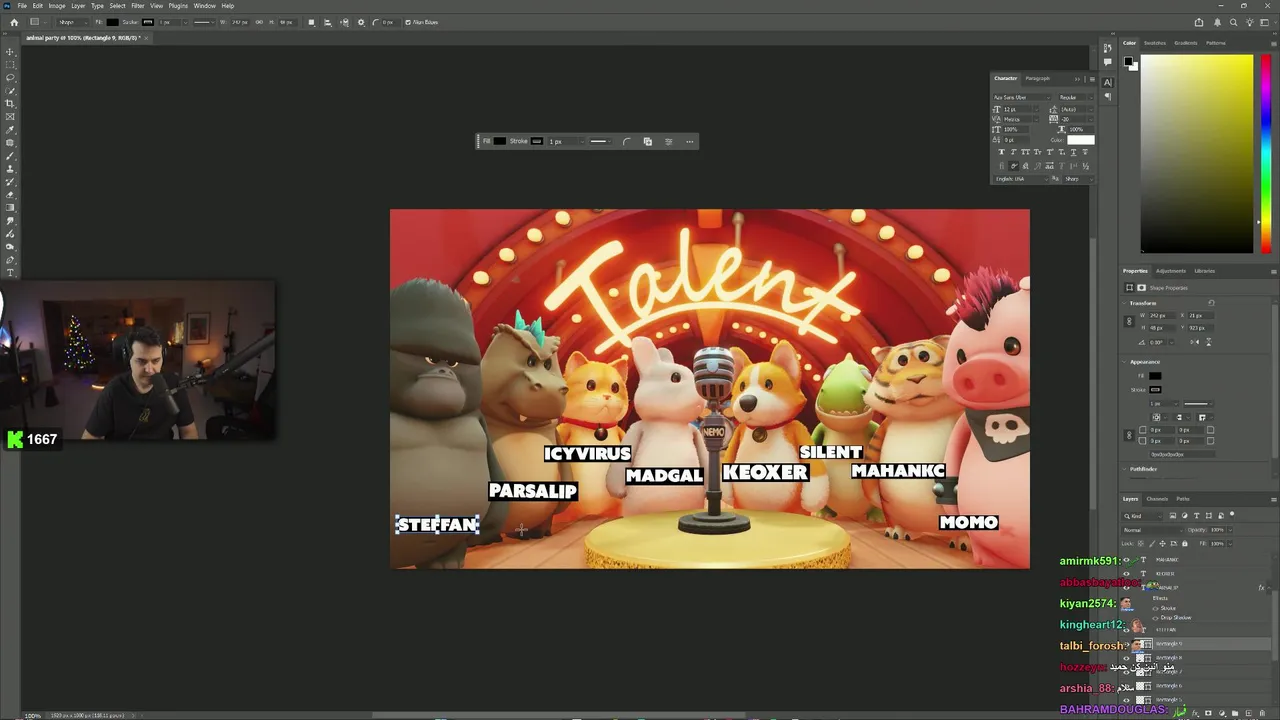Open layer filter Kind dropdown
This screenshot has height=720, width=1280.
tap(1142, 516)
